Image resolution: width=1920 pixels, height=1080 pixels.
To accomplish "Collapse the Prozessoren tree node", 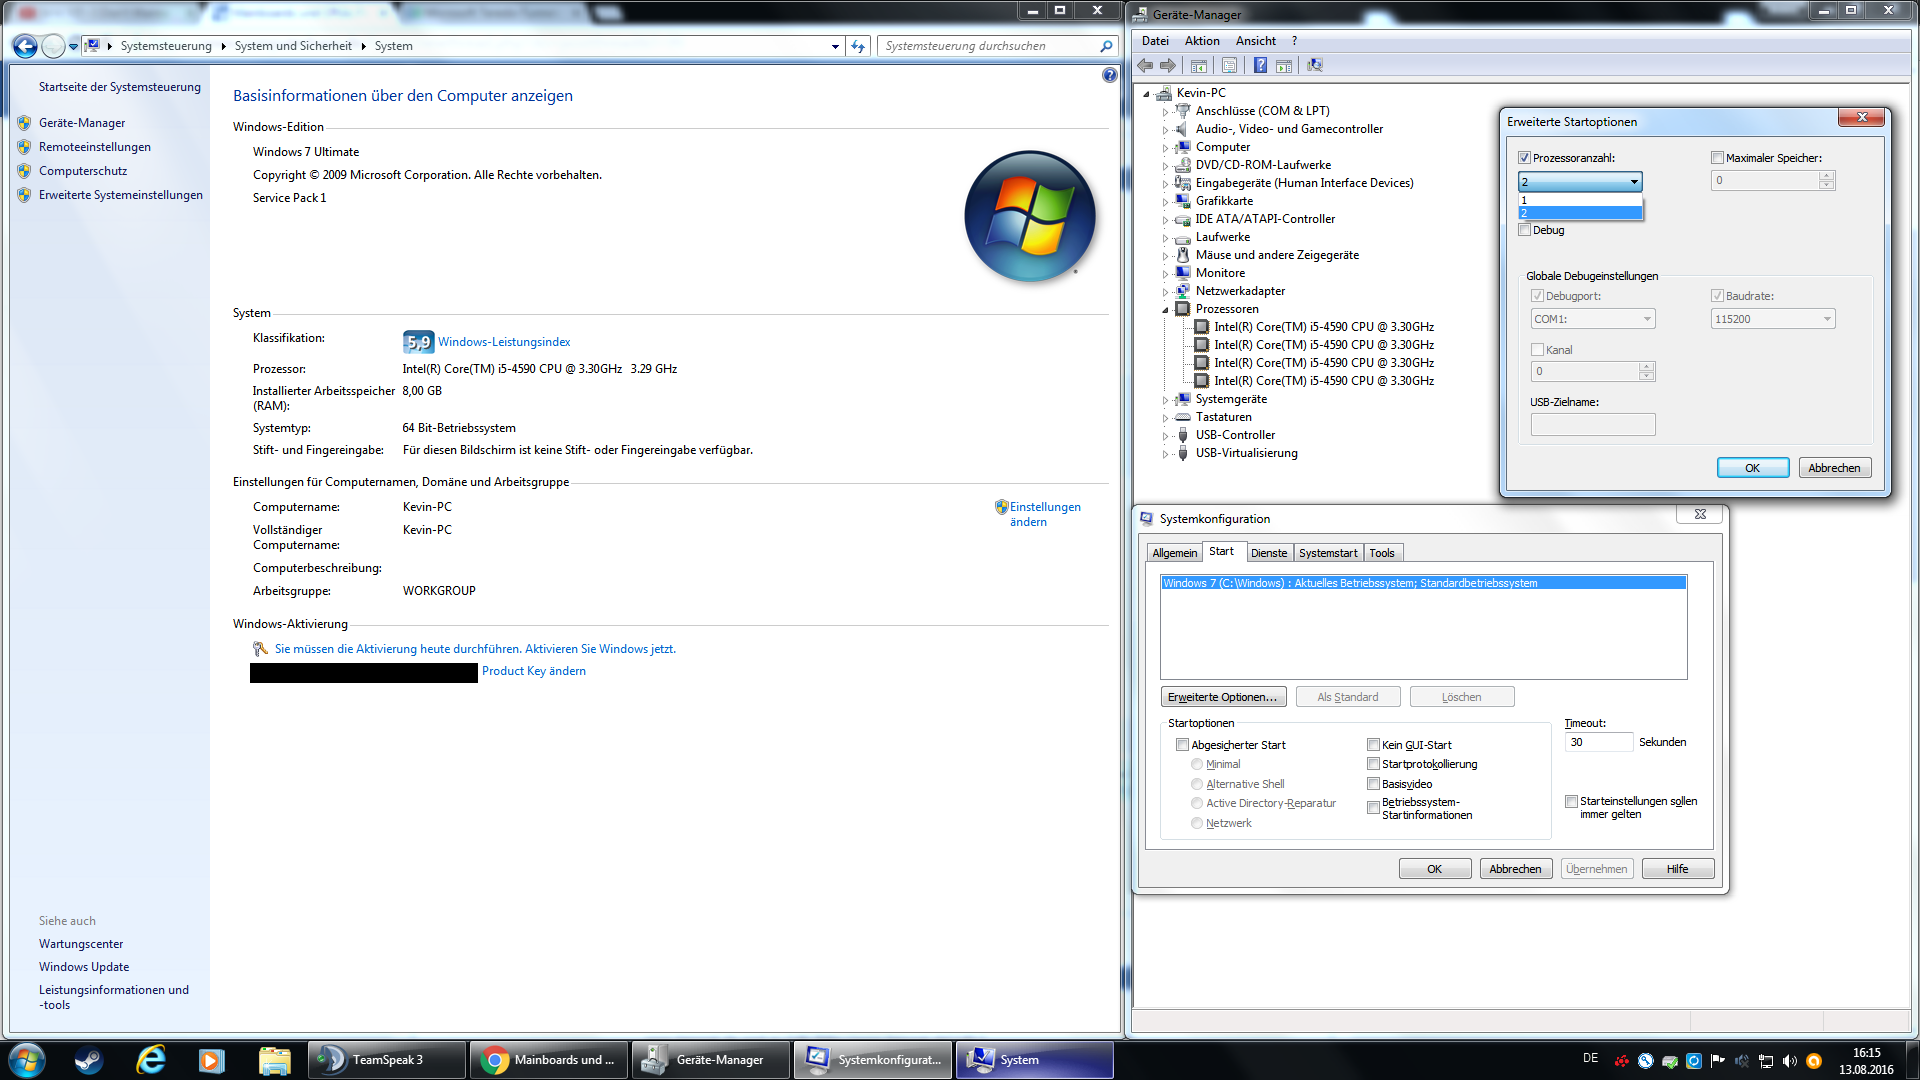I will tap(1165, 310).
